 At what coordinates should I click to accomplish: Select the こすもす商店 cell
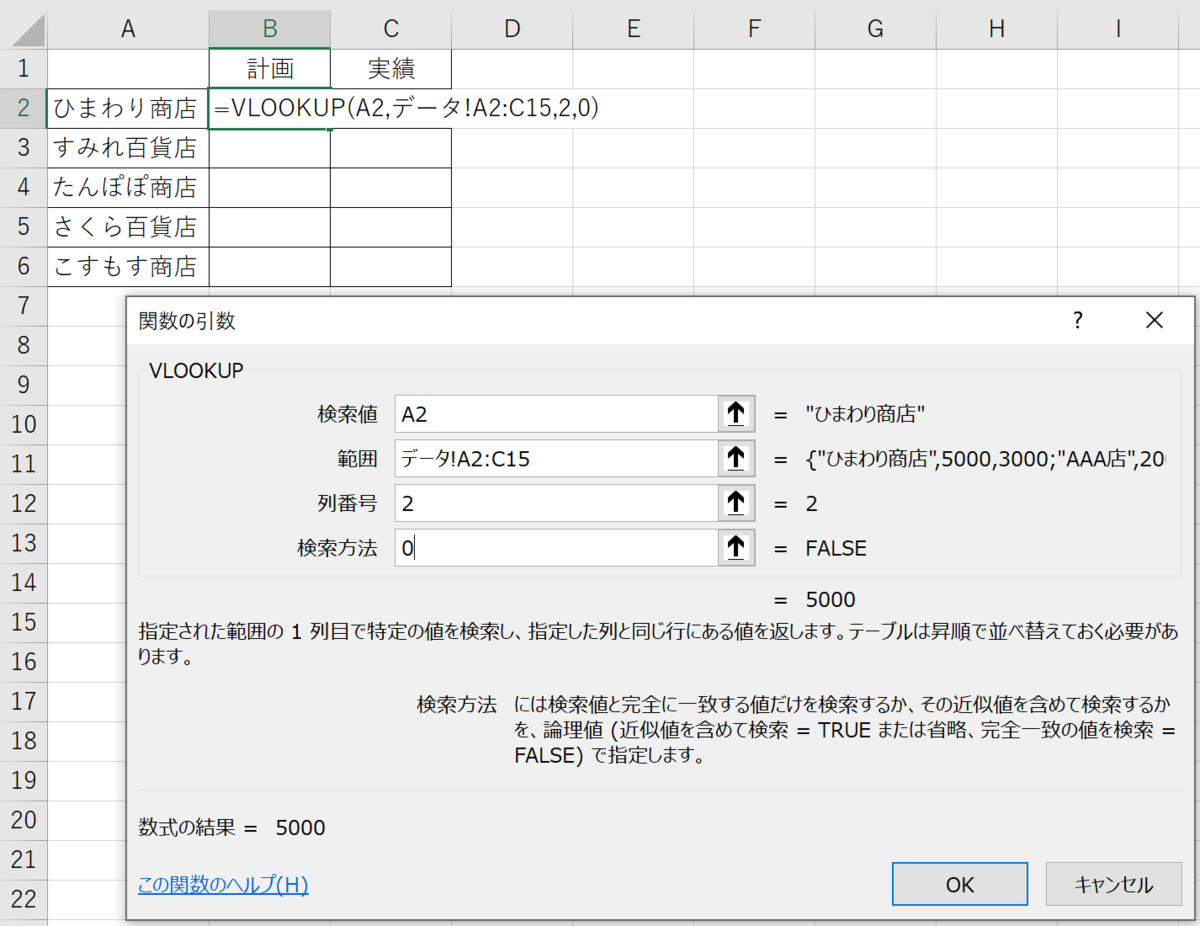pyautogui.click(x=128, y=266)
